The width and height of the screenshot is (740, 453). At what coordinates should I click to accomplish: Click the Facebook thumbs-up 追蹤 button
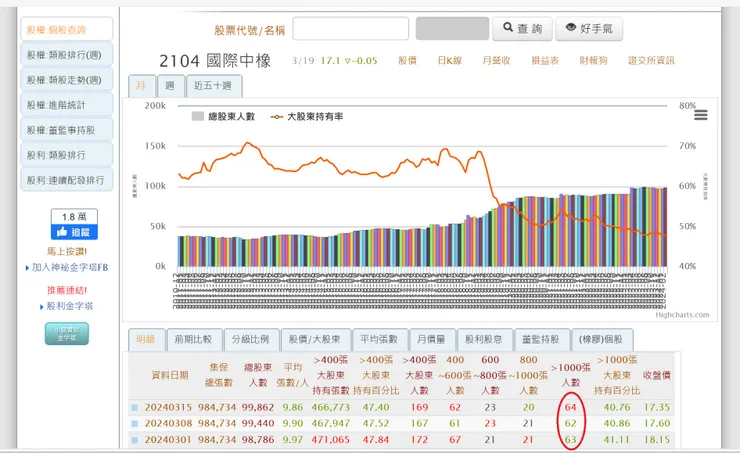[x=75, y=232]
